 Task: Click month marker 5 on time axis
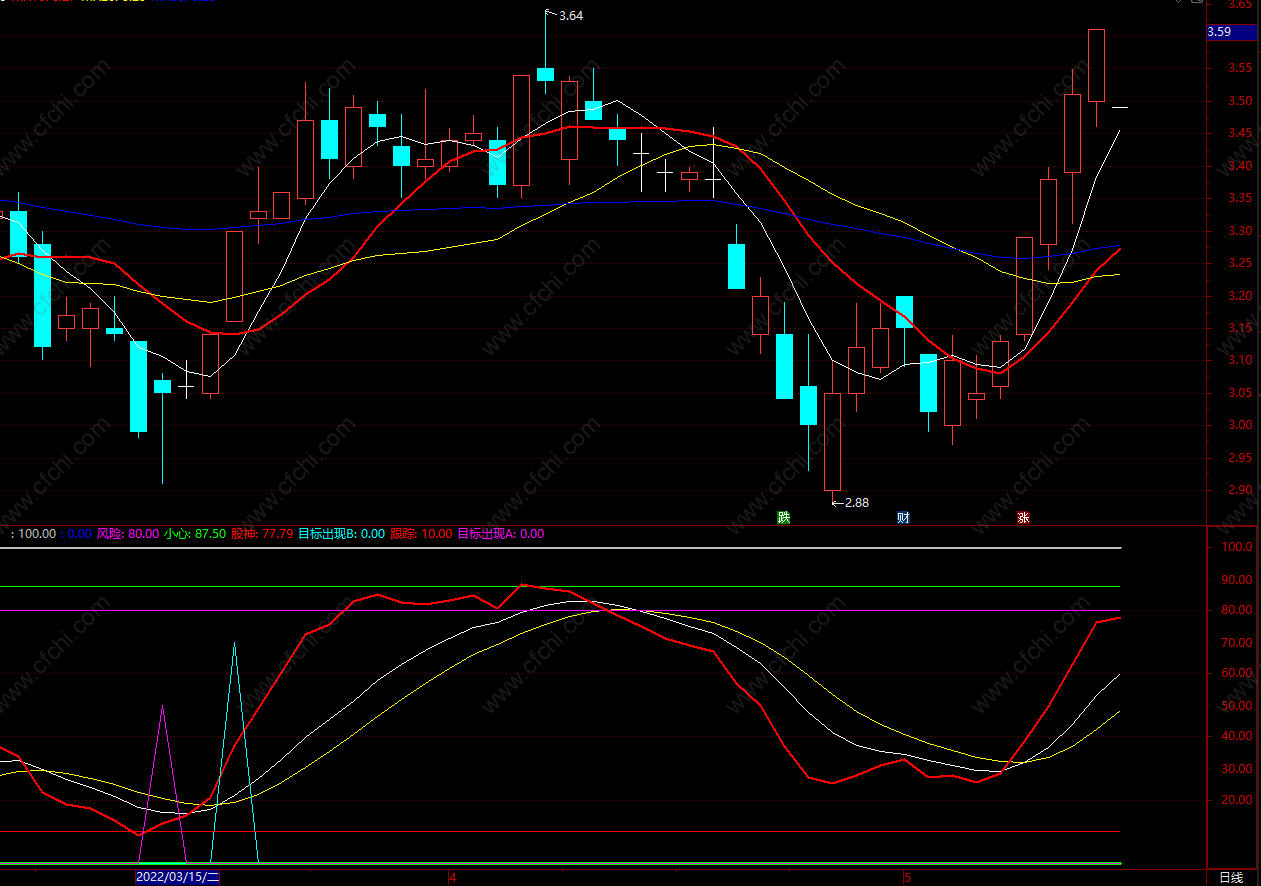908,877
